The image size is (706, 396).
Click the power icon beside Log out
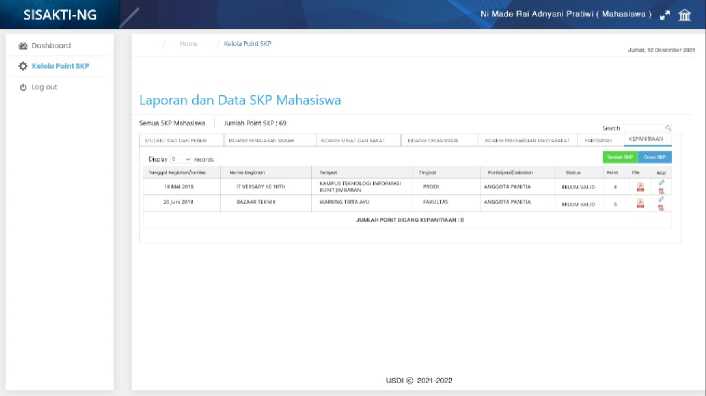coord(23,87)
